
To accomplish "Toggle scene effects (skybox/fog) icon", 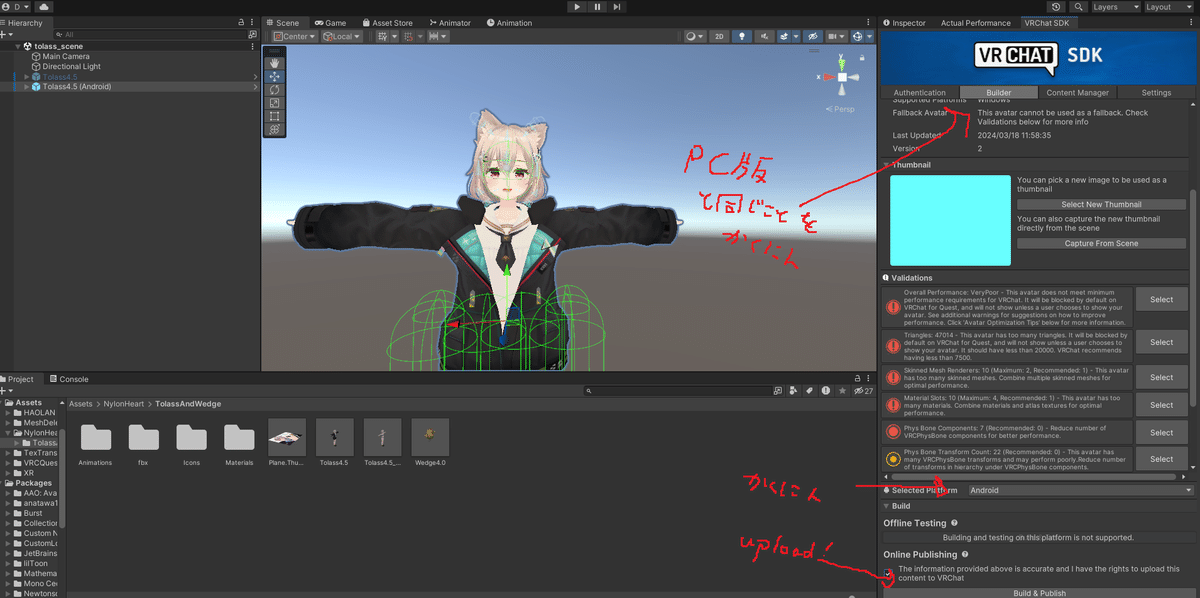I will pyautogui.click(x=786, y=36).
